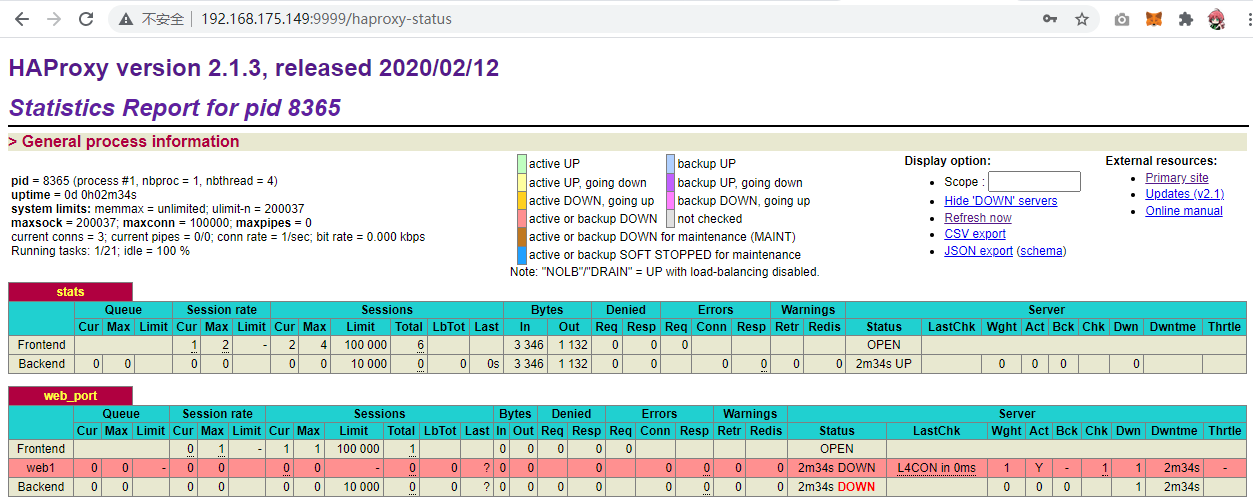Click the Refresh now link
This screenshot has height=501, width=1253.
click(x=977, y=218)
